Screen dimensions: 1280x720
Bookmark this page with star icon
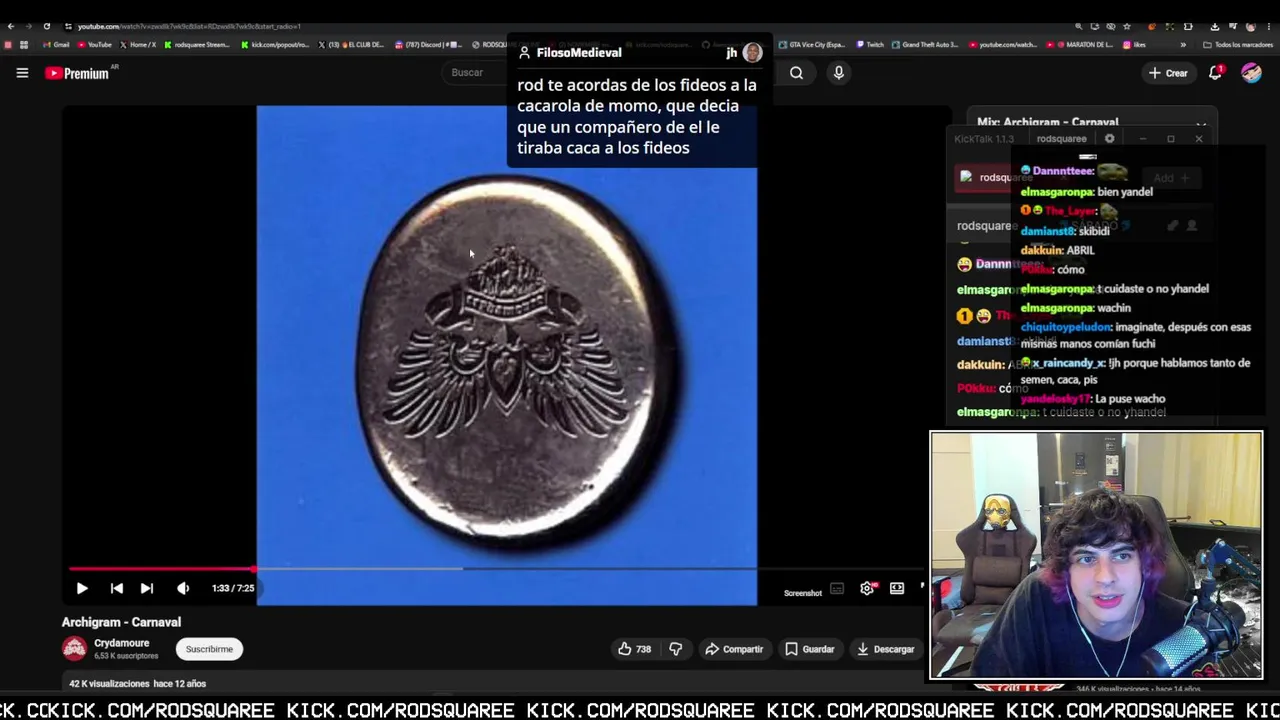(1127, 26)
